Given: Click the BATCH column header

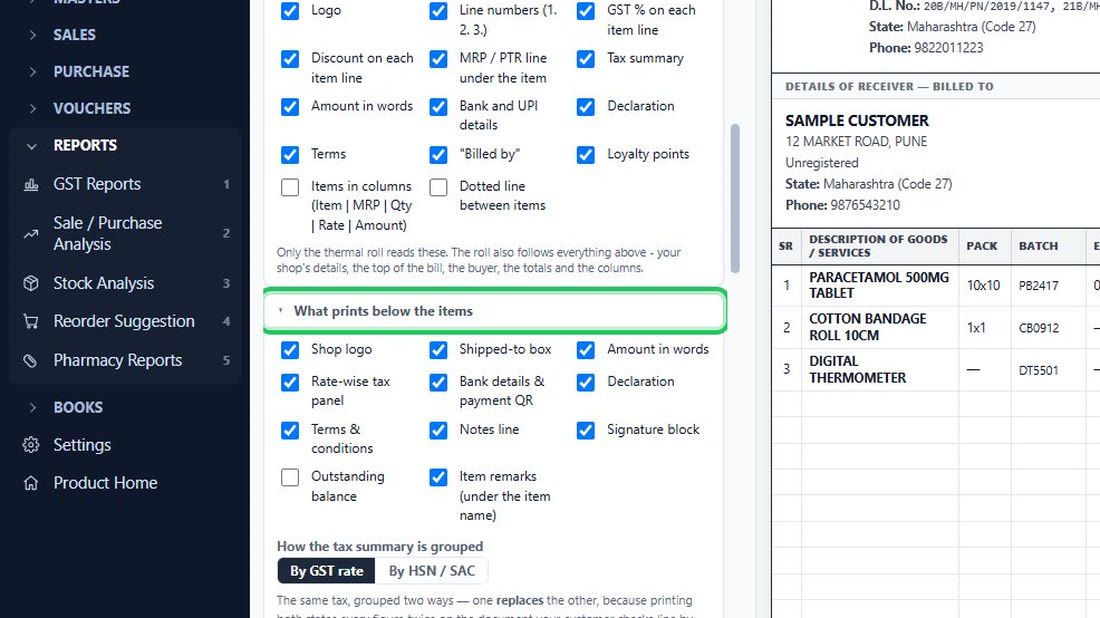Looking at the screenshot, I should [1038, 246].
